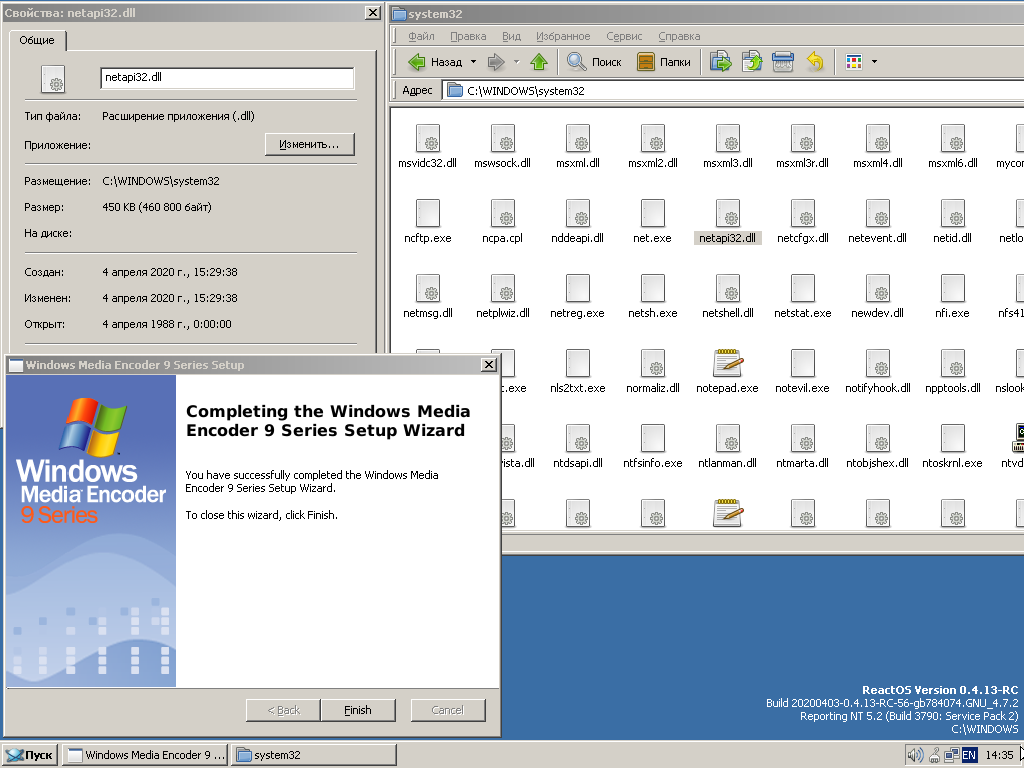Open the Вид menu
Viewport: 1024px width, 768px height.
(x=511, y=36)
